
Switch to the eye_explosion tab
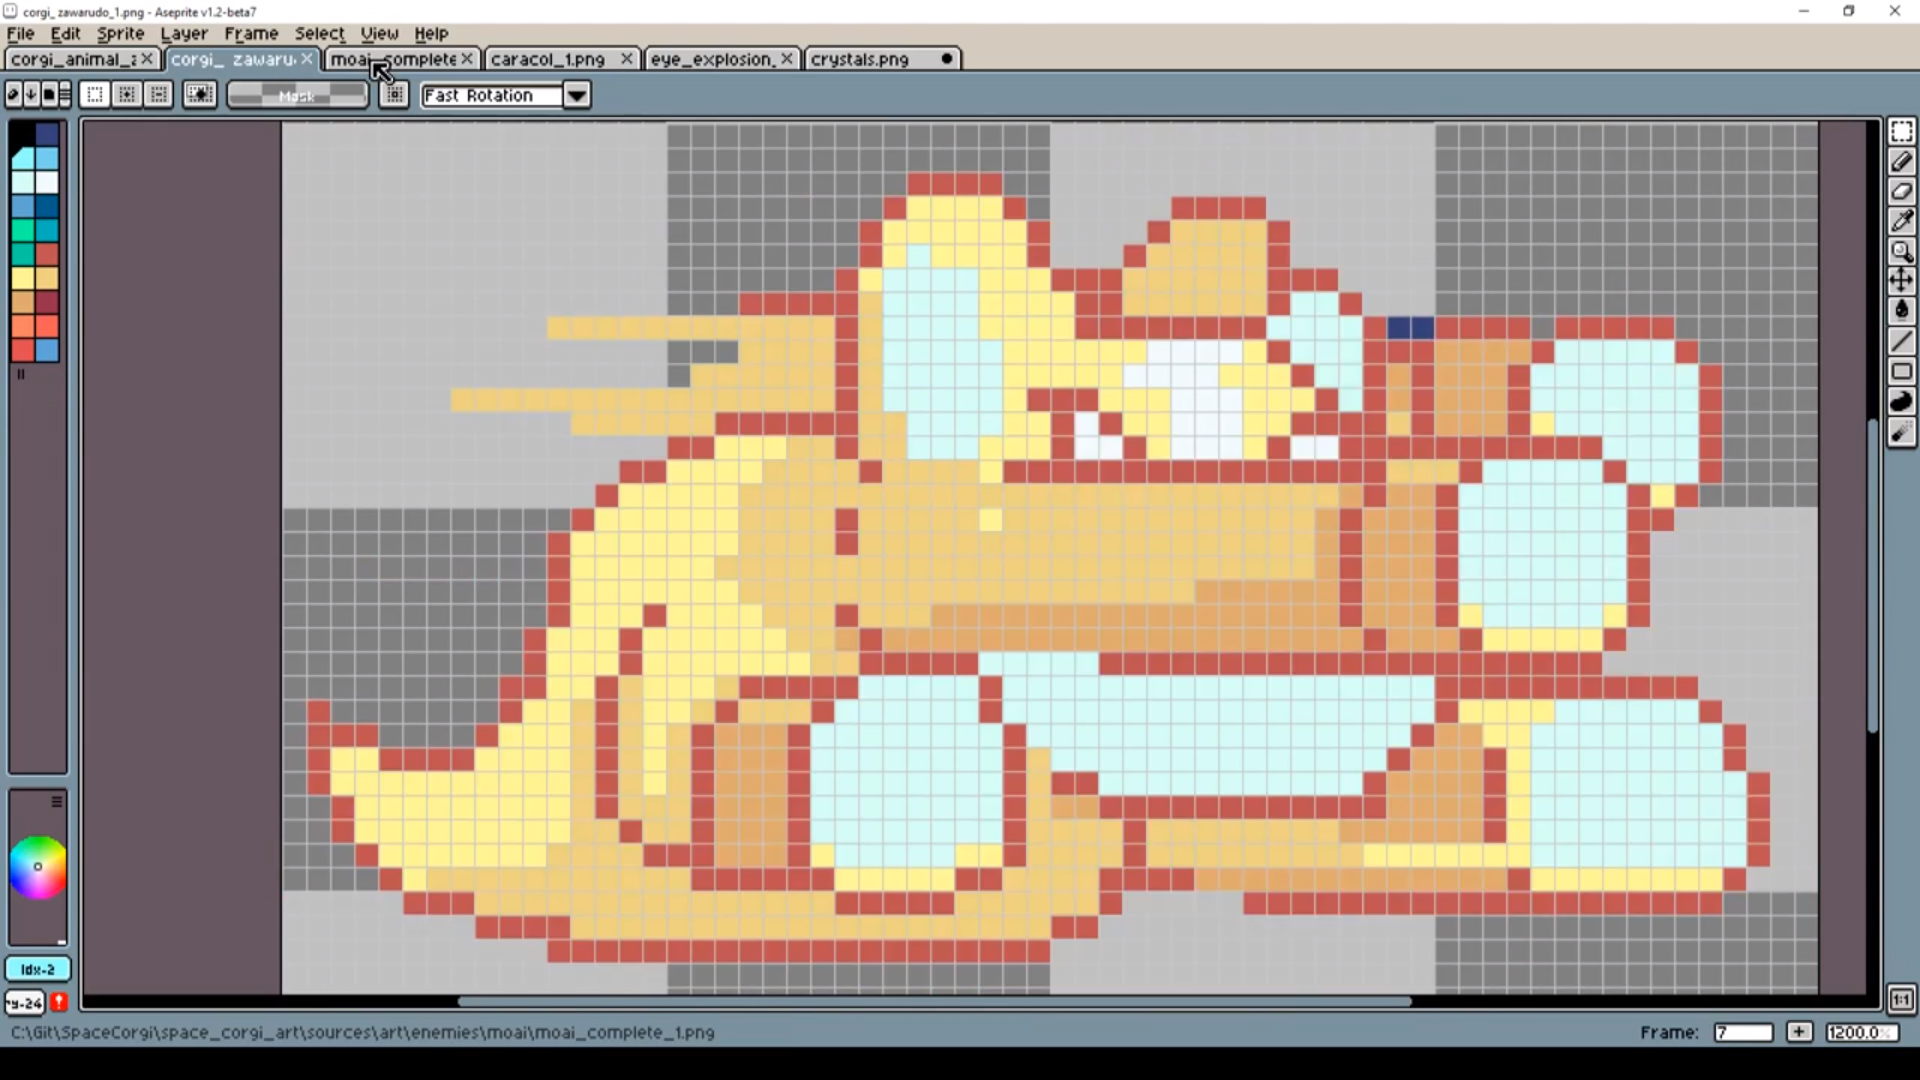pos(712,59)
